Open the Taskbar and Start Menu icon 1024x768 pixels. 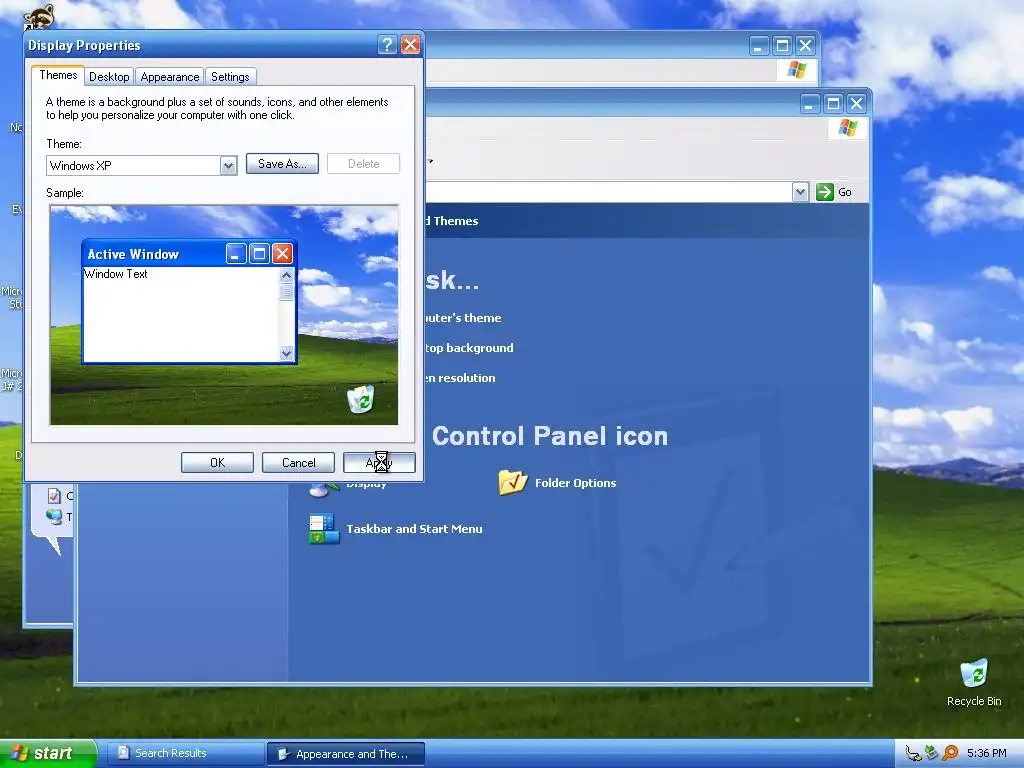(325, 529)
